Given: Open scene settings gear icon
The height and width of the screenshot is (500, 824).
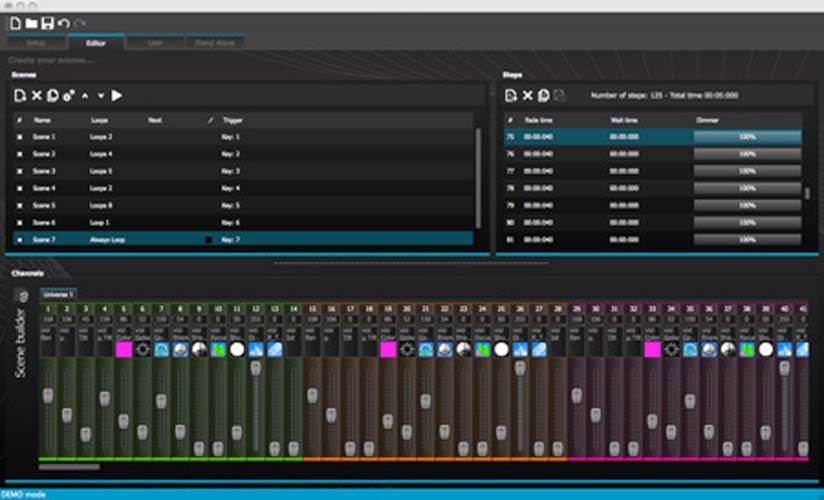Looking at the screenshot, I should coord(69,96).
